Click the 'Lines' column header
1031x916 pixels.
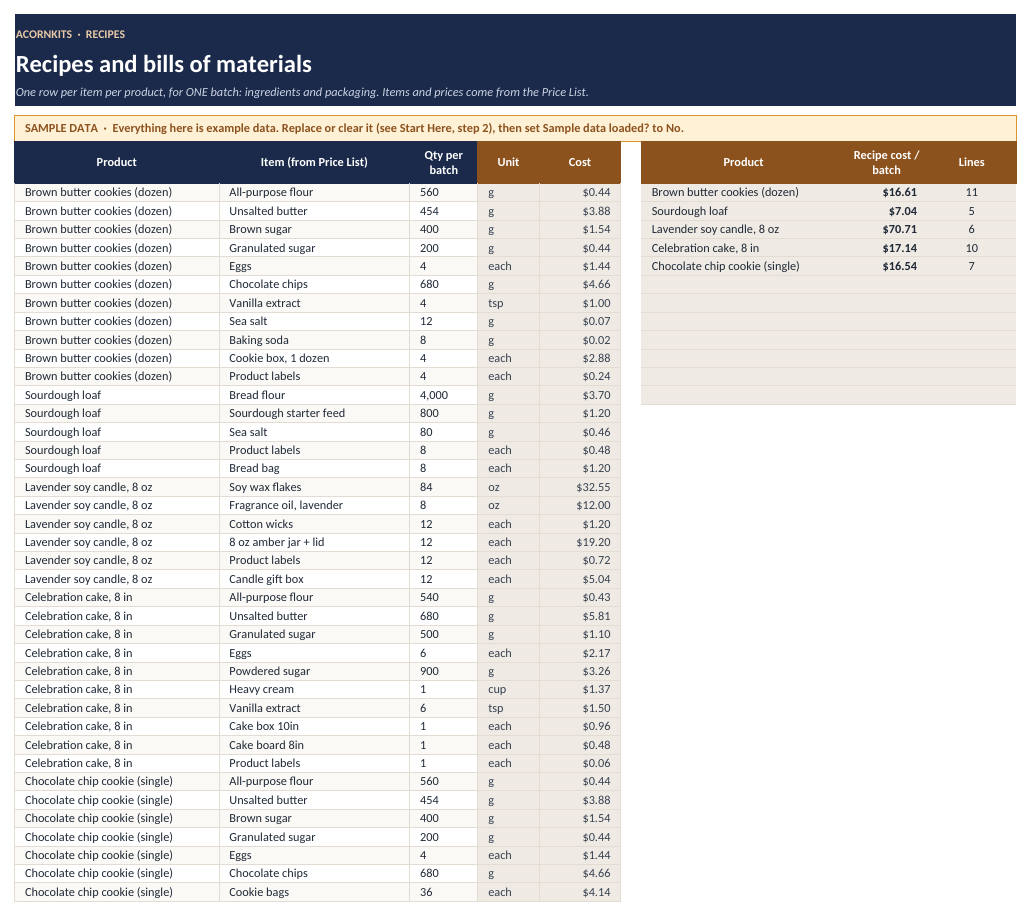click(x=971, y=162)
